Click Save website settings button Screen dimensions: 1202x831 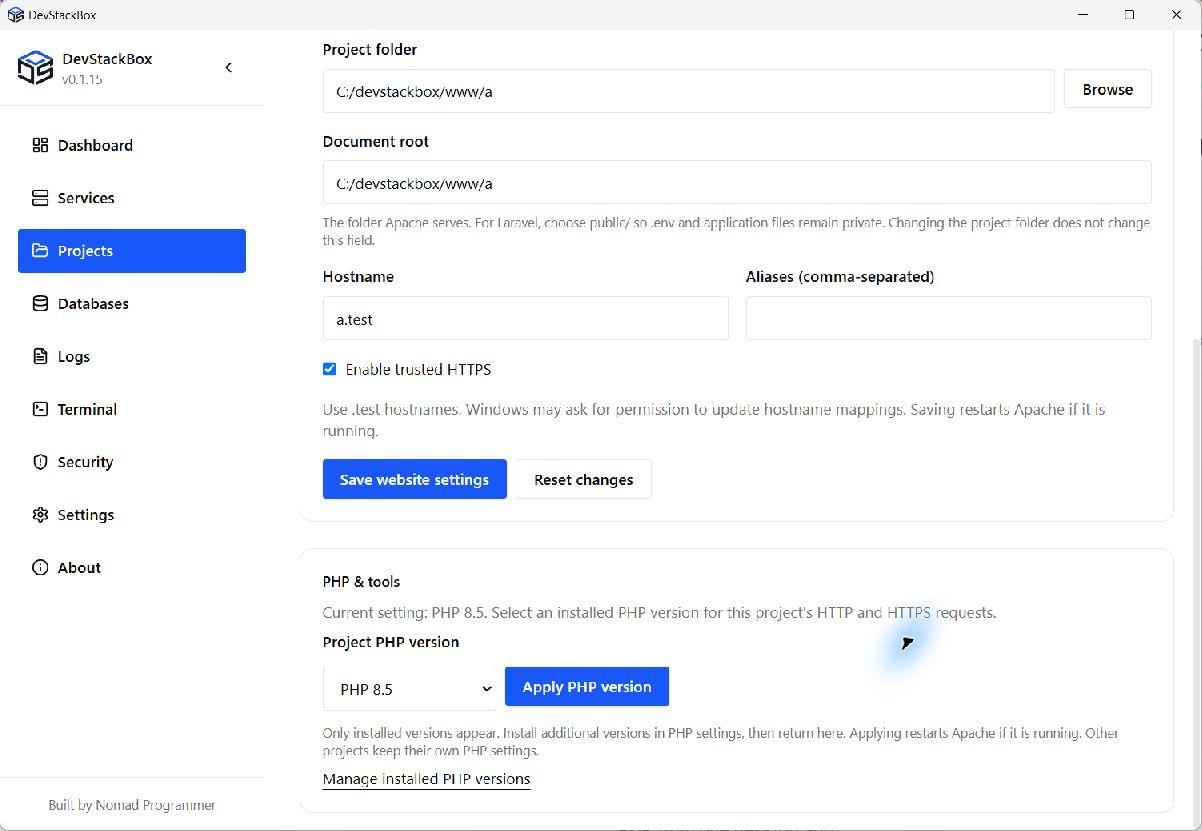pyautogui.click(x=414, y=479)
